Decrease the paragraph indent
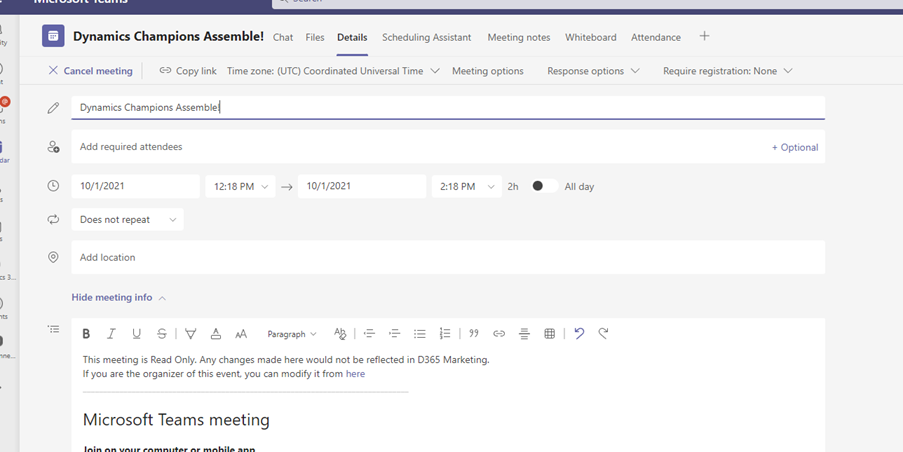 pos(369,333)
